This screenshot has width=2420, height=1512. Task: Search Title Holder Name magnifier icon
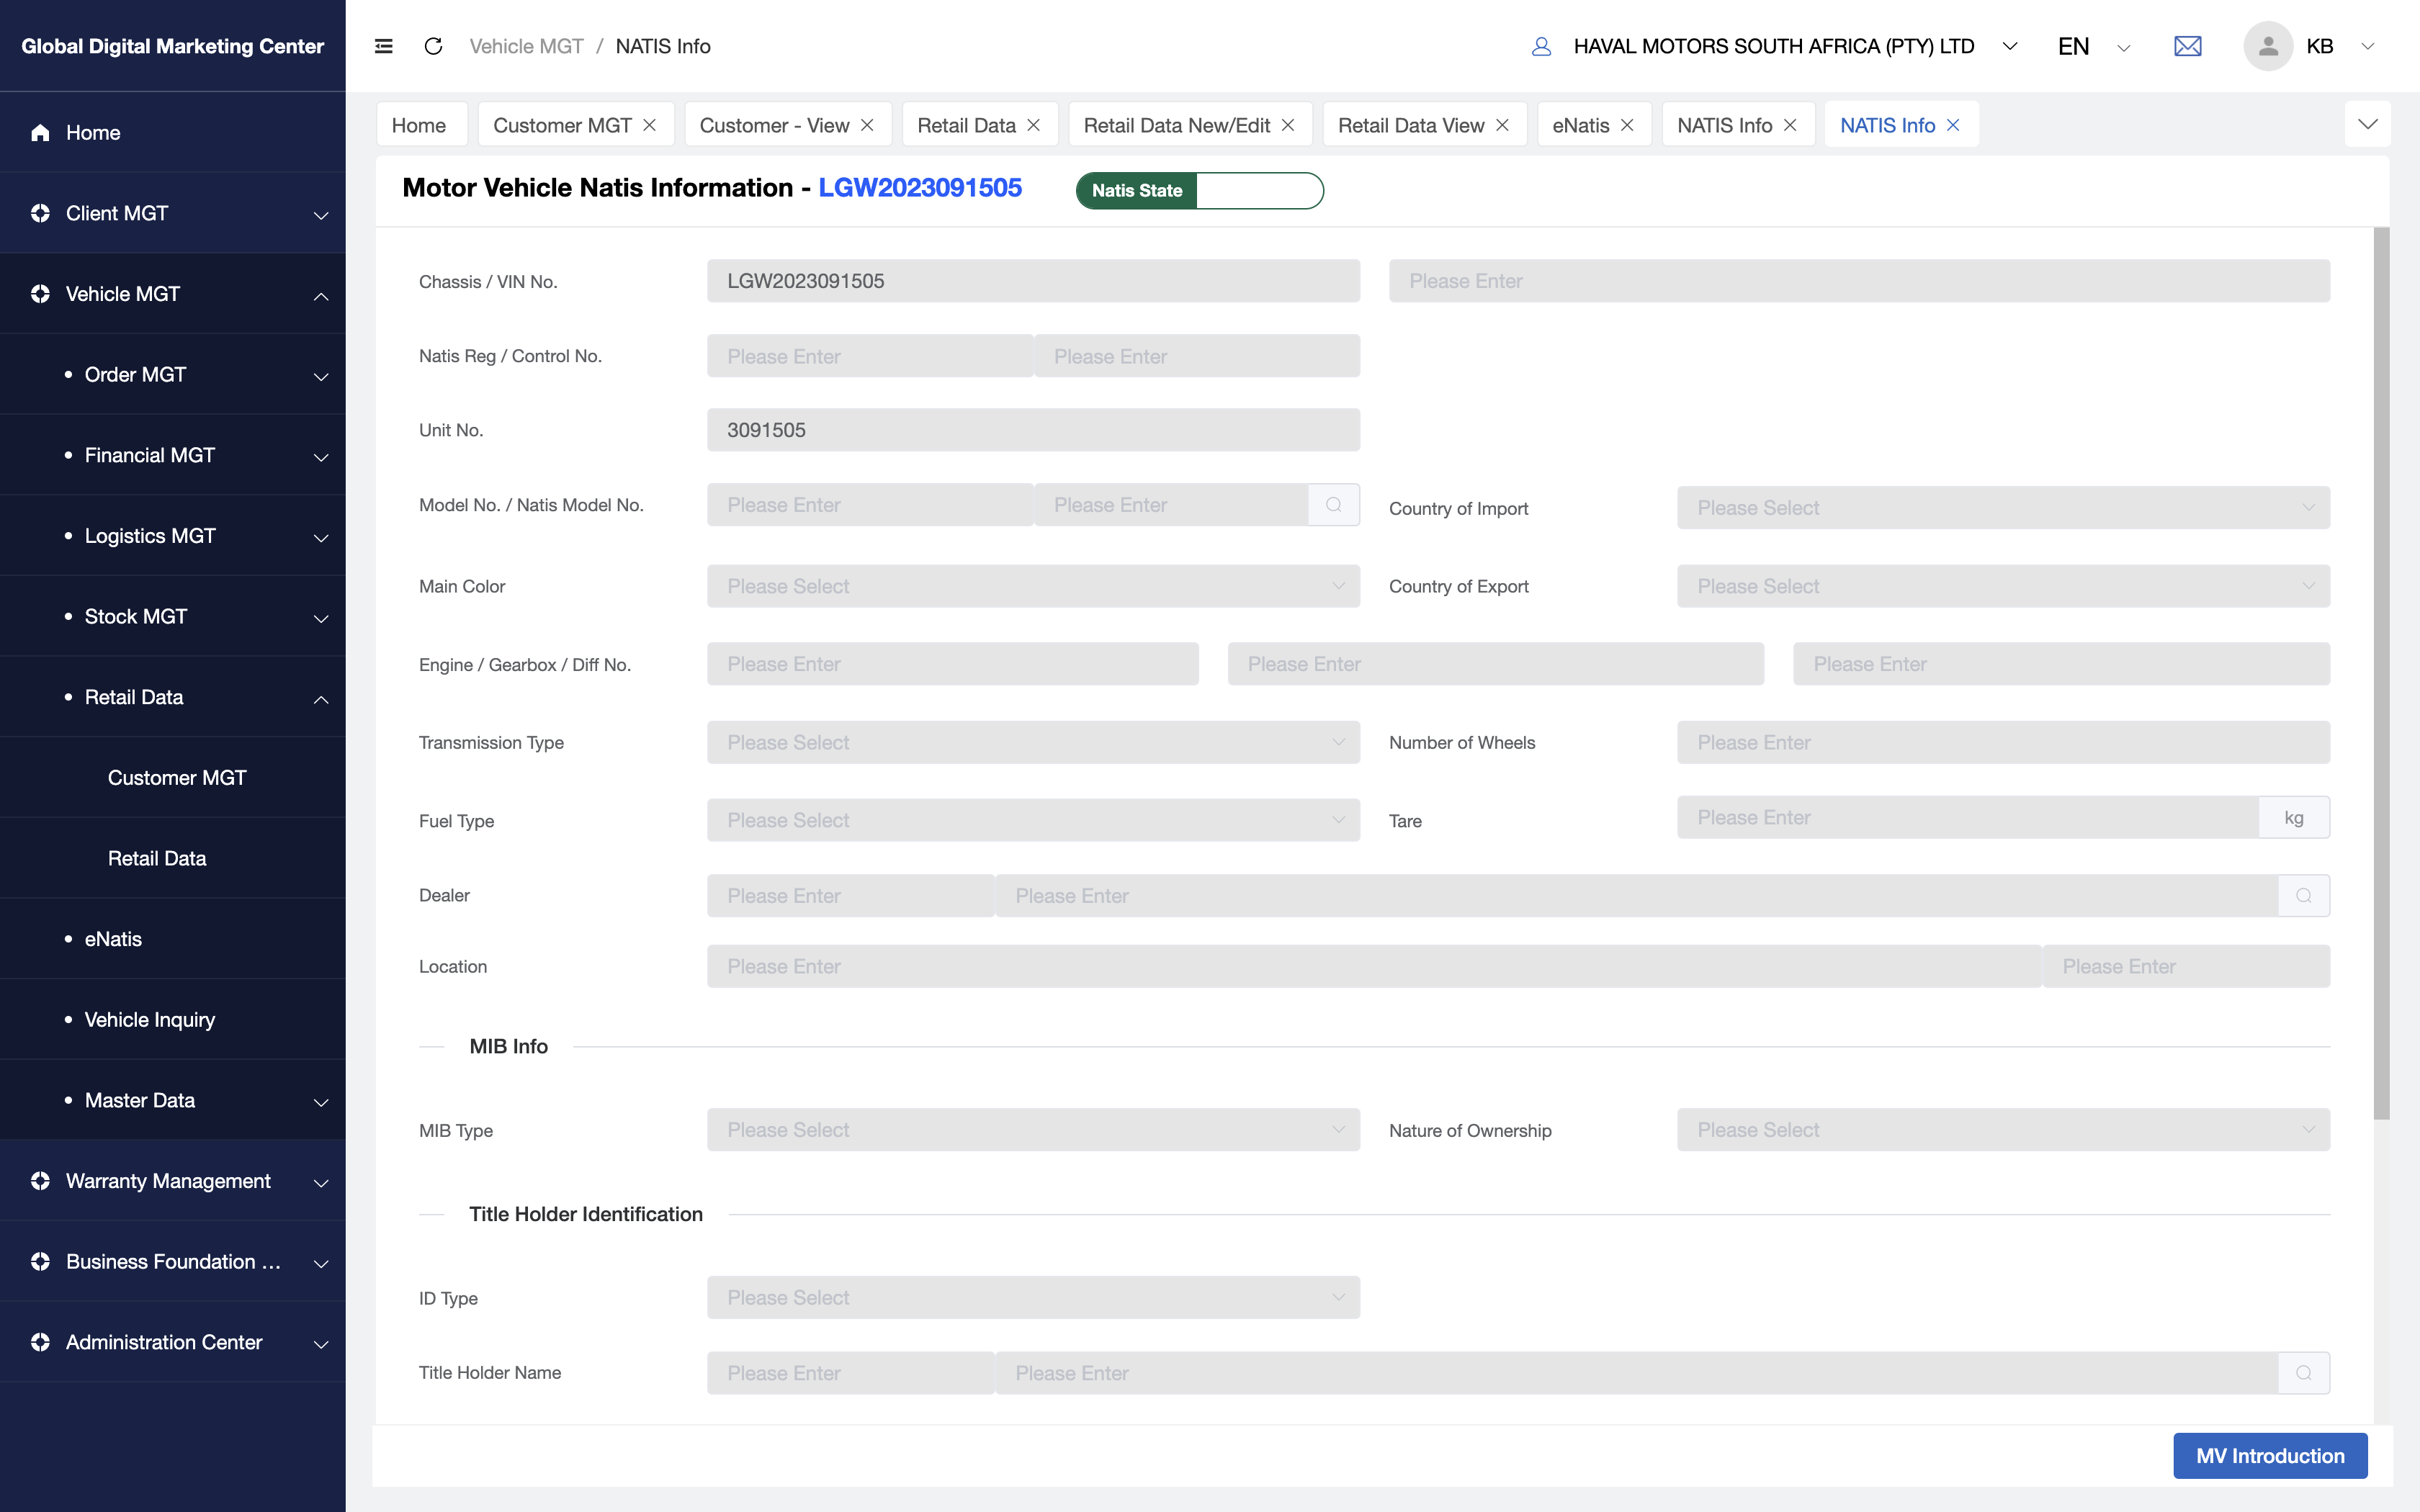2304,1373
